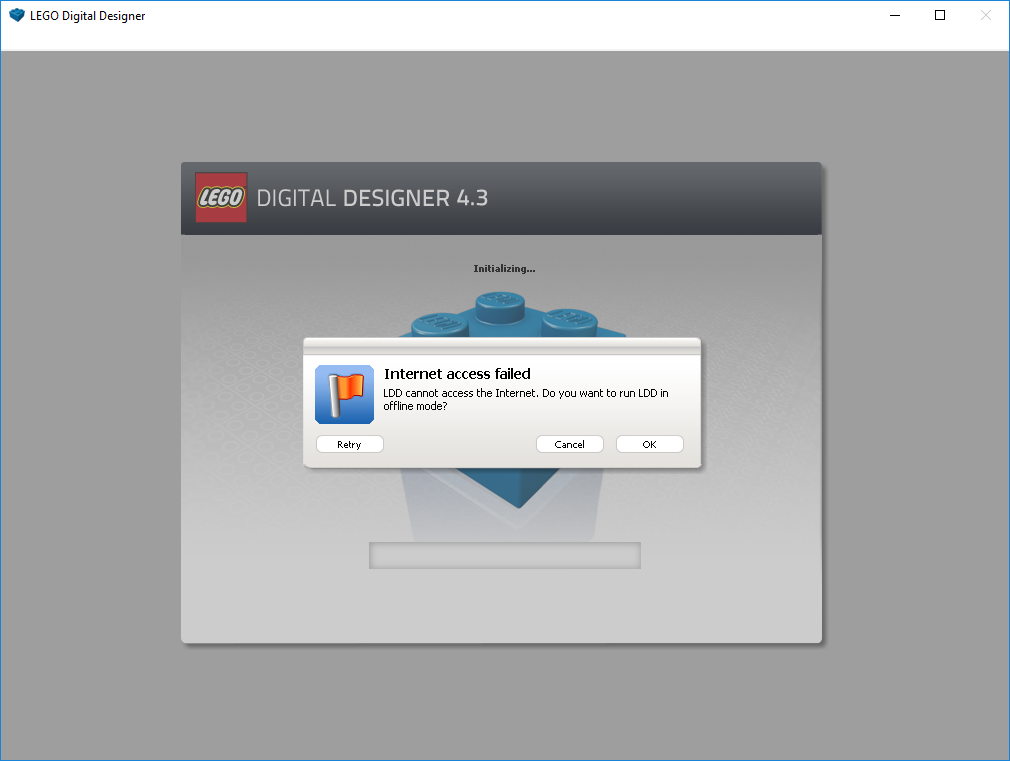
Task: Click the grayed-out window close button
Action: (x=985, y=16)
